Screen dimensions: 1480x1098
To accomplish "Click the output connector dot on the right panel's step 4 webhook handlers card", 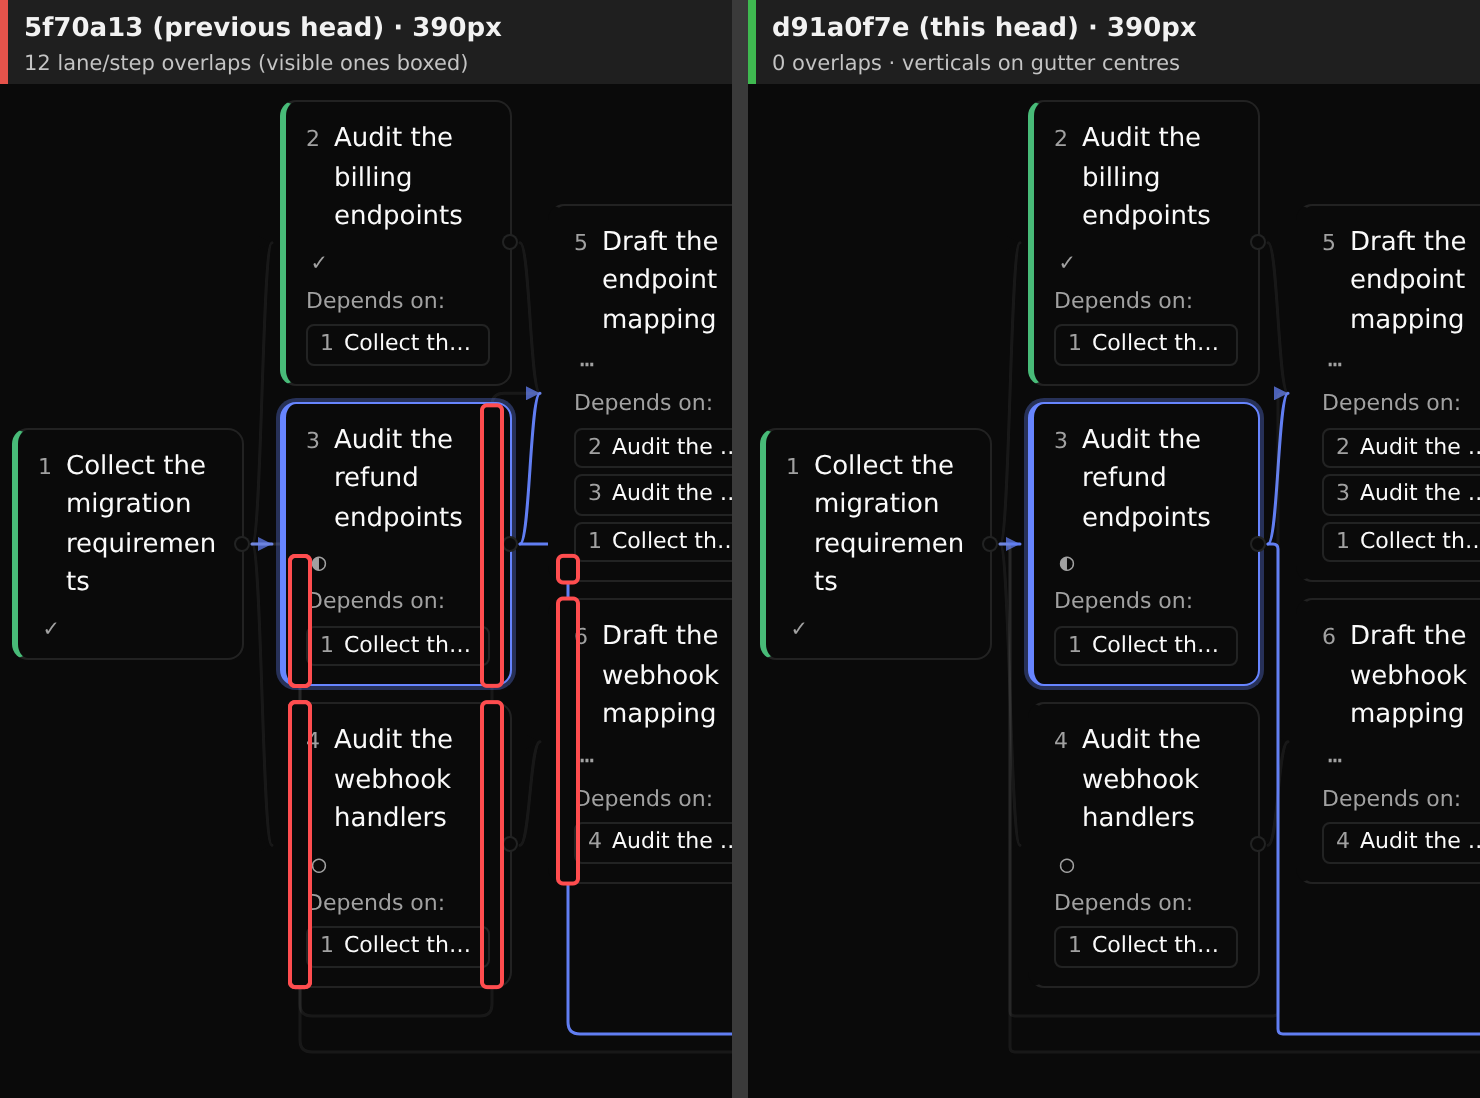I will (1258, 844).
